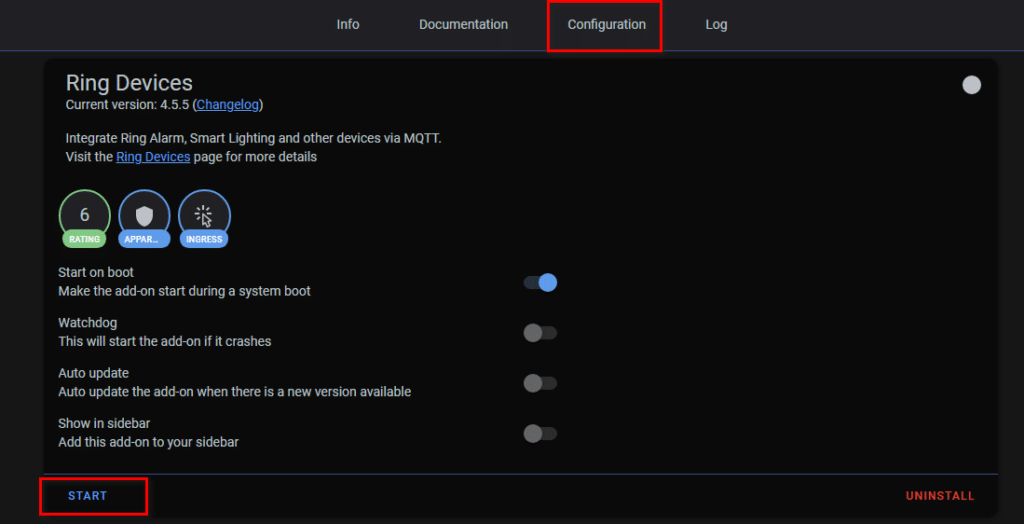The image size is (1024, 524).
Task: Enable the Show in sidebar toggle
Action: click(540, 433)
